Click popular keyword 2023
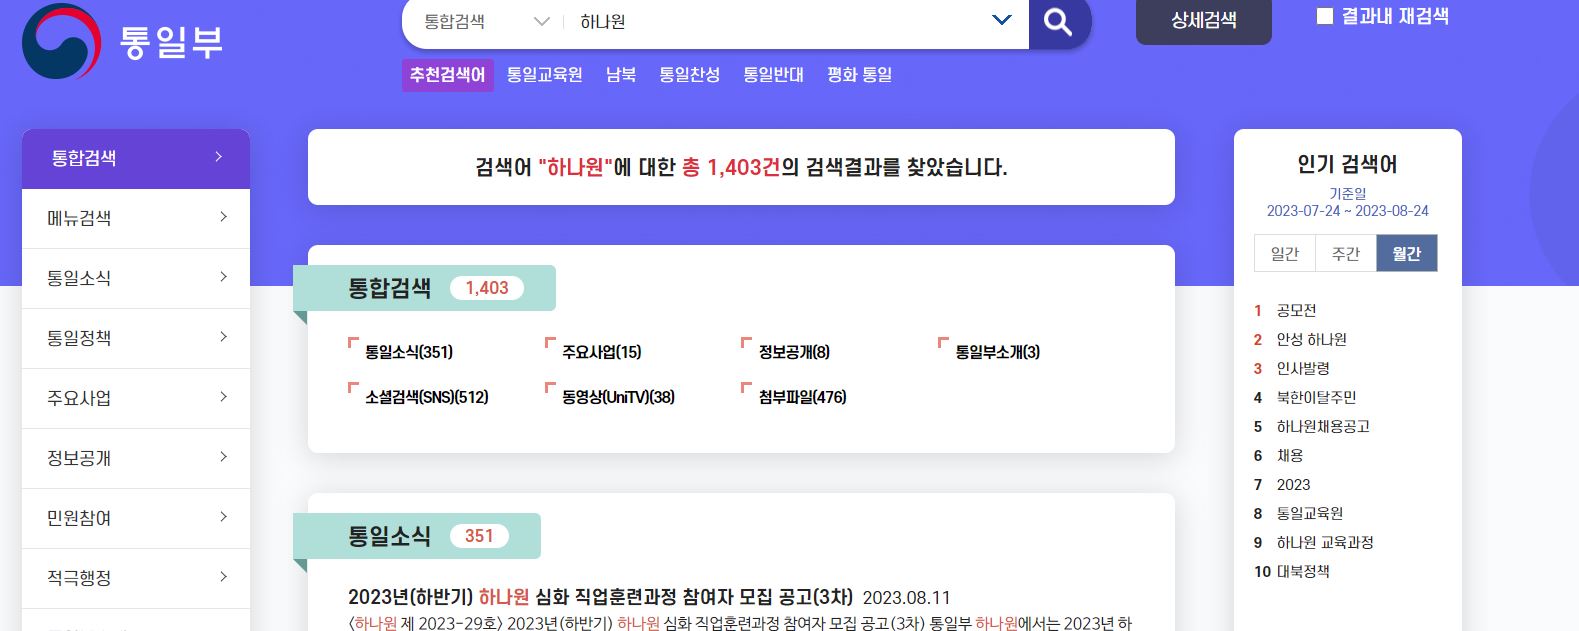The height and width of the screenshot is (631, 1579). coord(1293,485)
